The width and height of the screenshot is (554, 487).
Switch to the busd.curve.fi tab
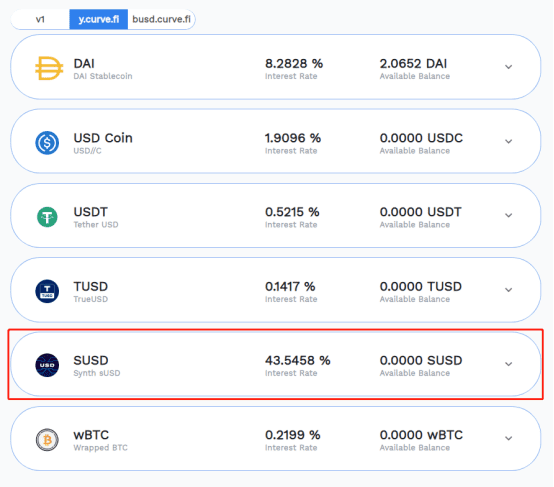[x=161, y=19]
